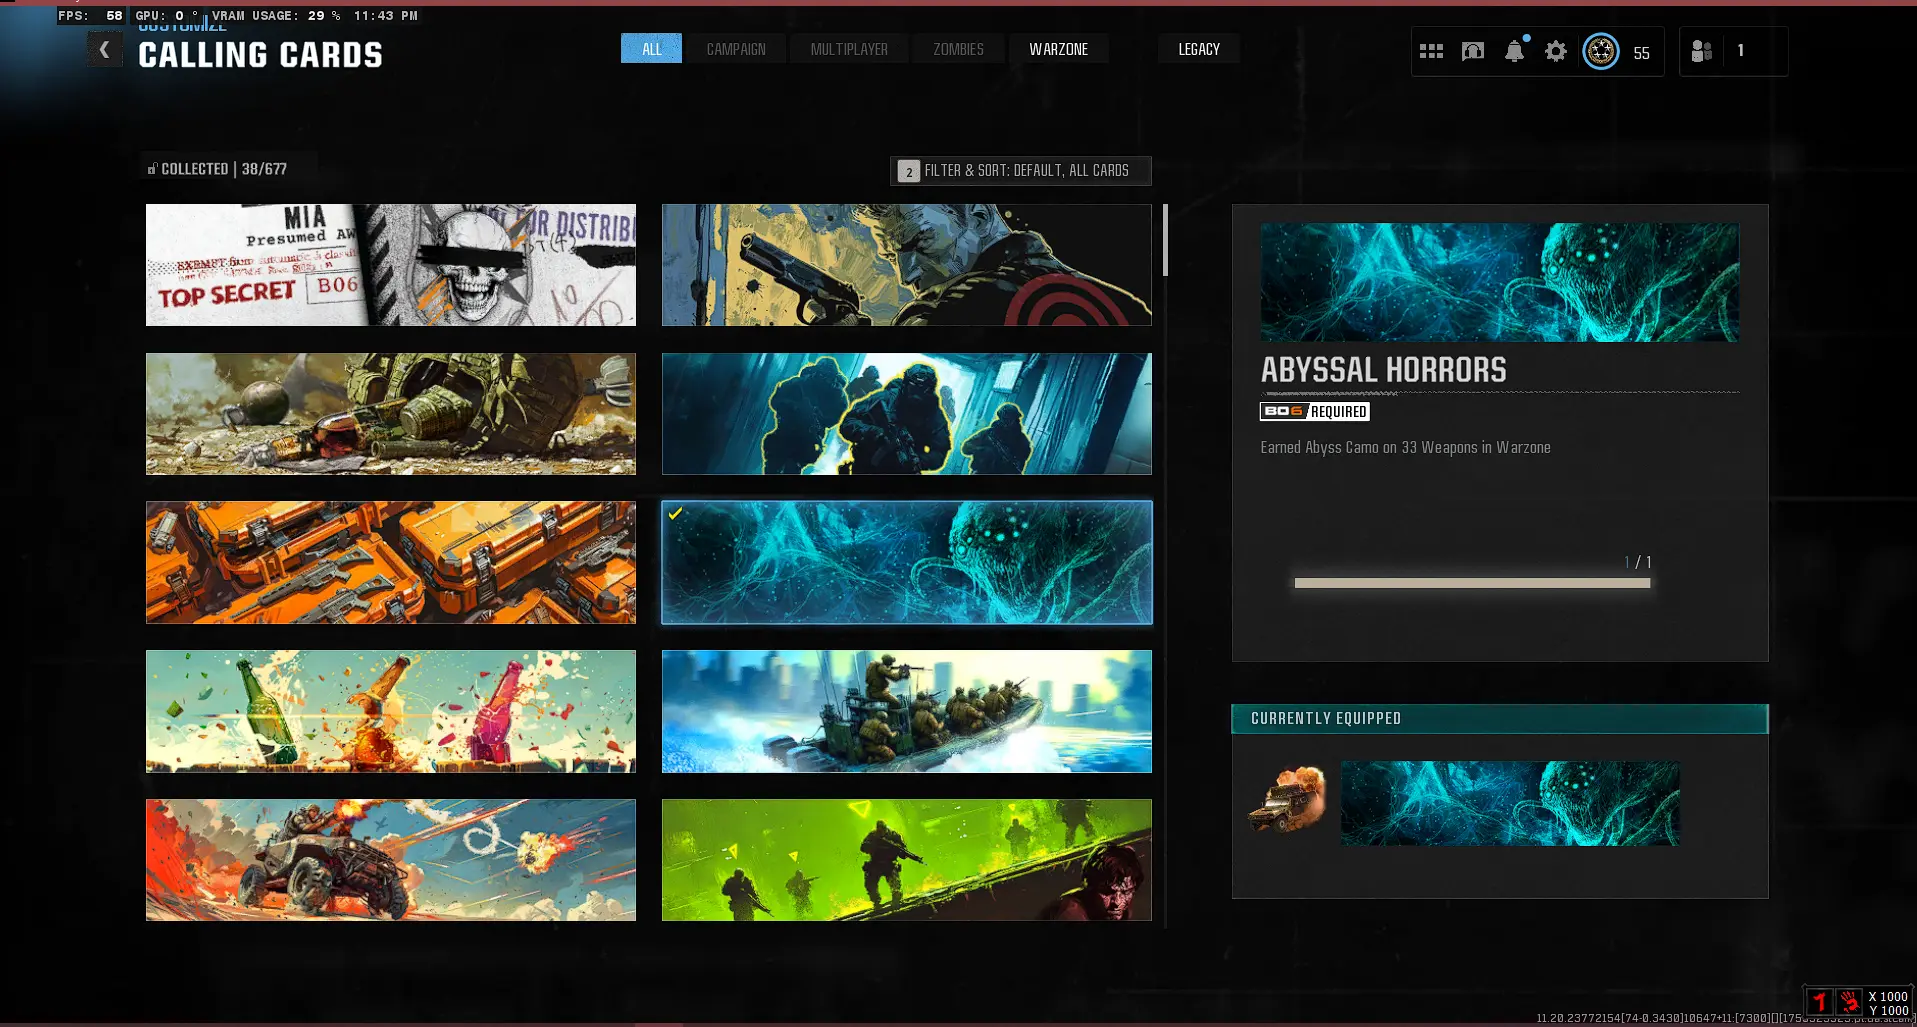This screenshot has height=1027, width=1917.
Task: Click the calling cards list scrollbar
Action: click(x=1165, y=241)
